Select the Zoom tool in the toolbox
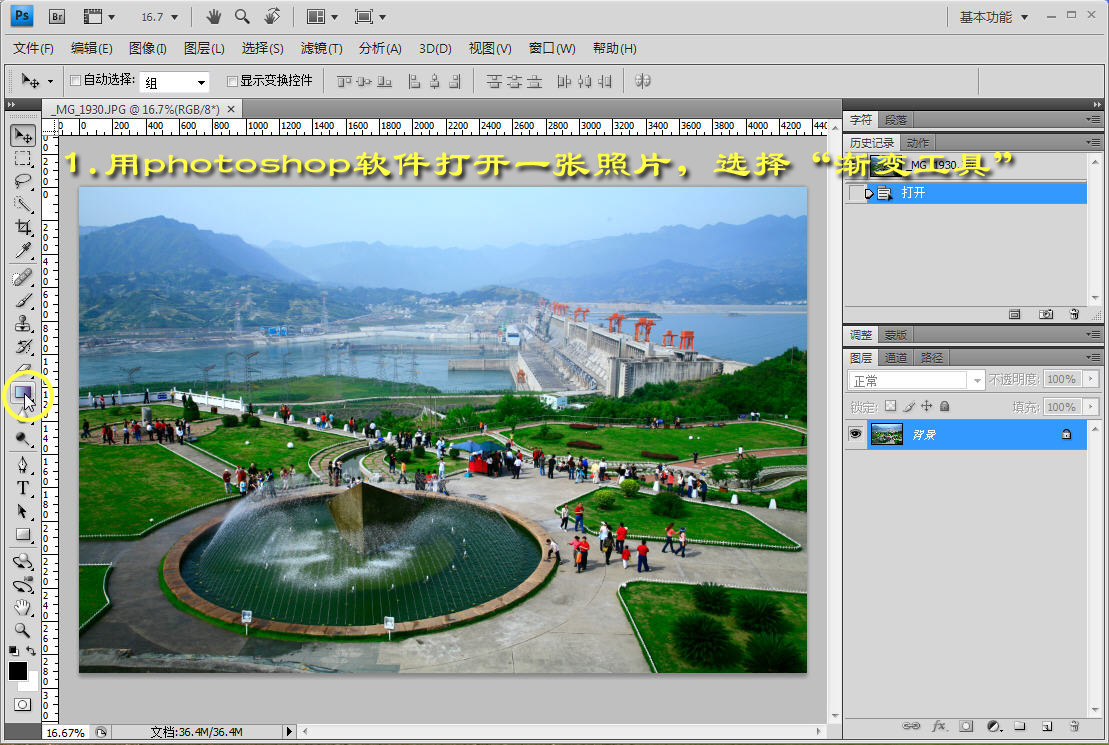Image resolution: width=1109 pixels, height=745 pixels. click(23, 630)
